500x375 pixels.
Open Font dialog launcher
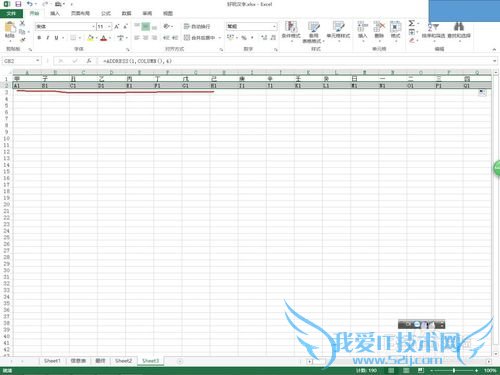(x=128, y=49)
